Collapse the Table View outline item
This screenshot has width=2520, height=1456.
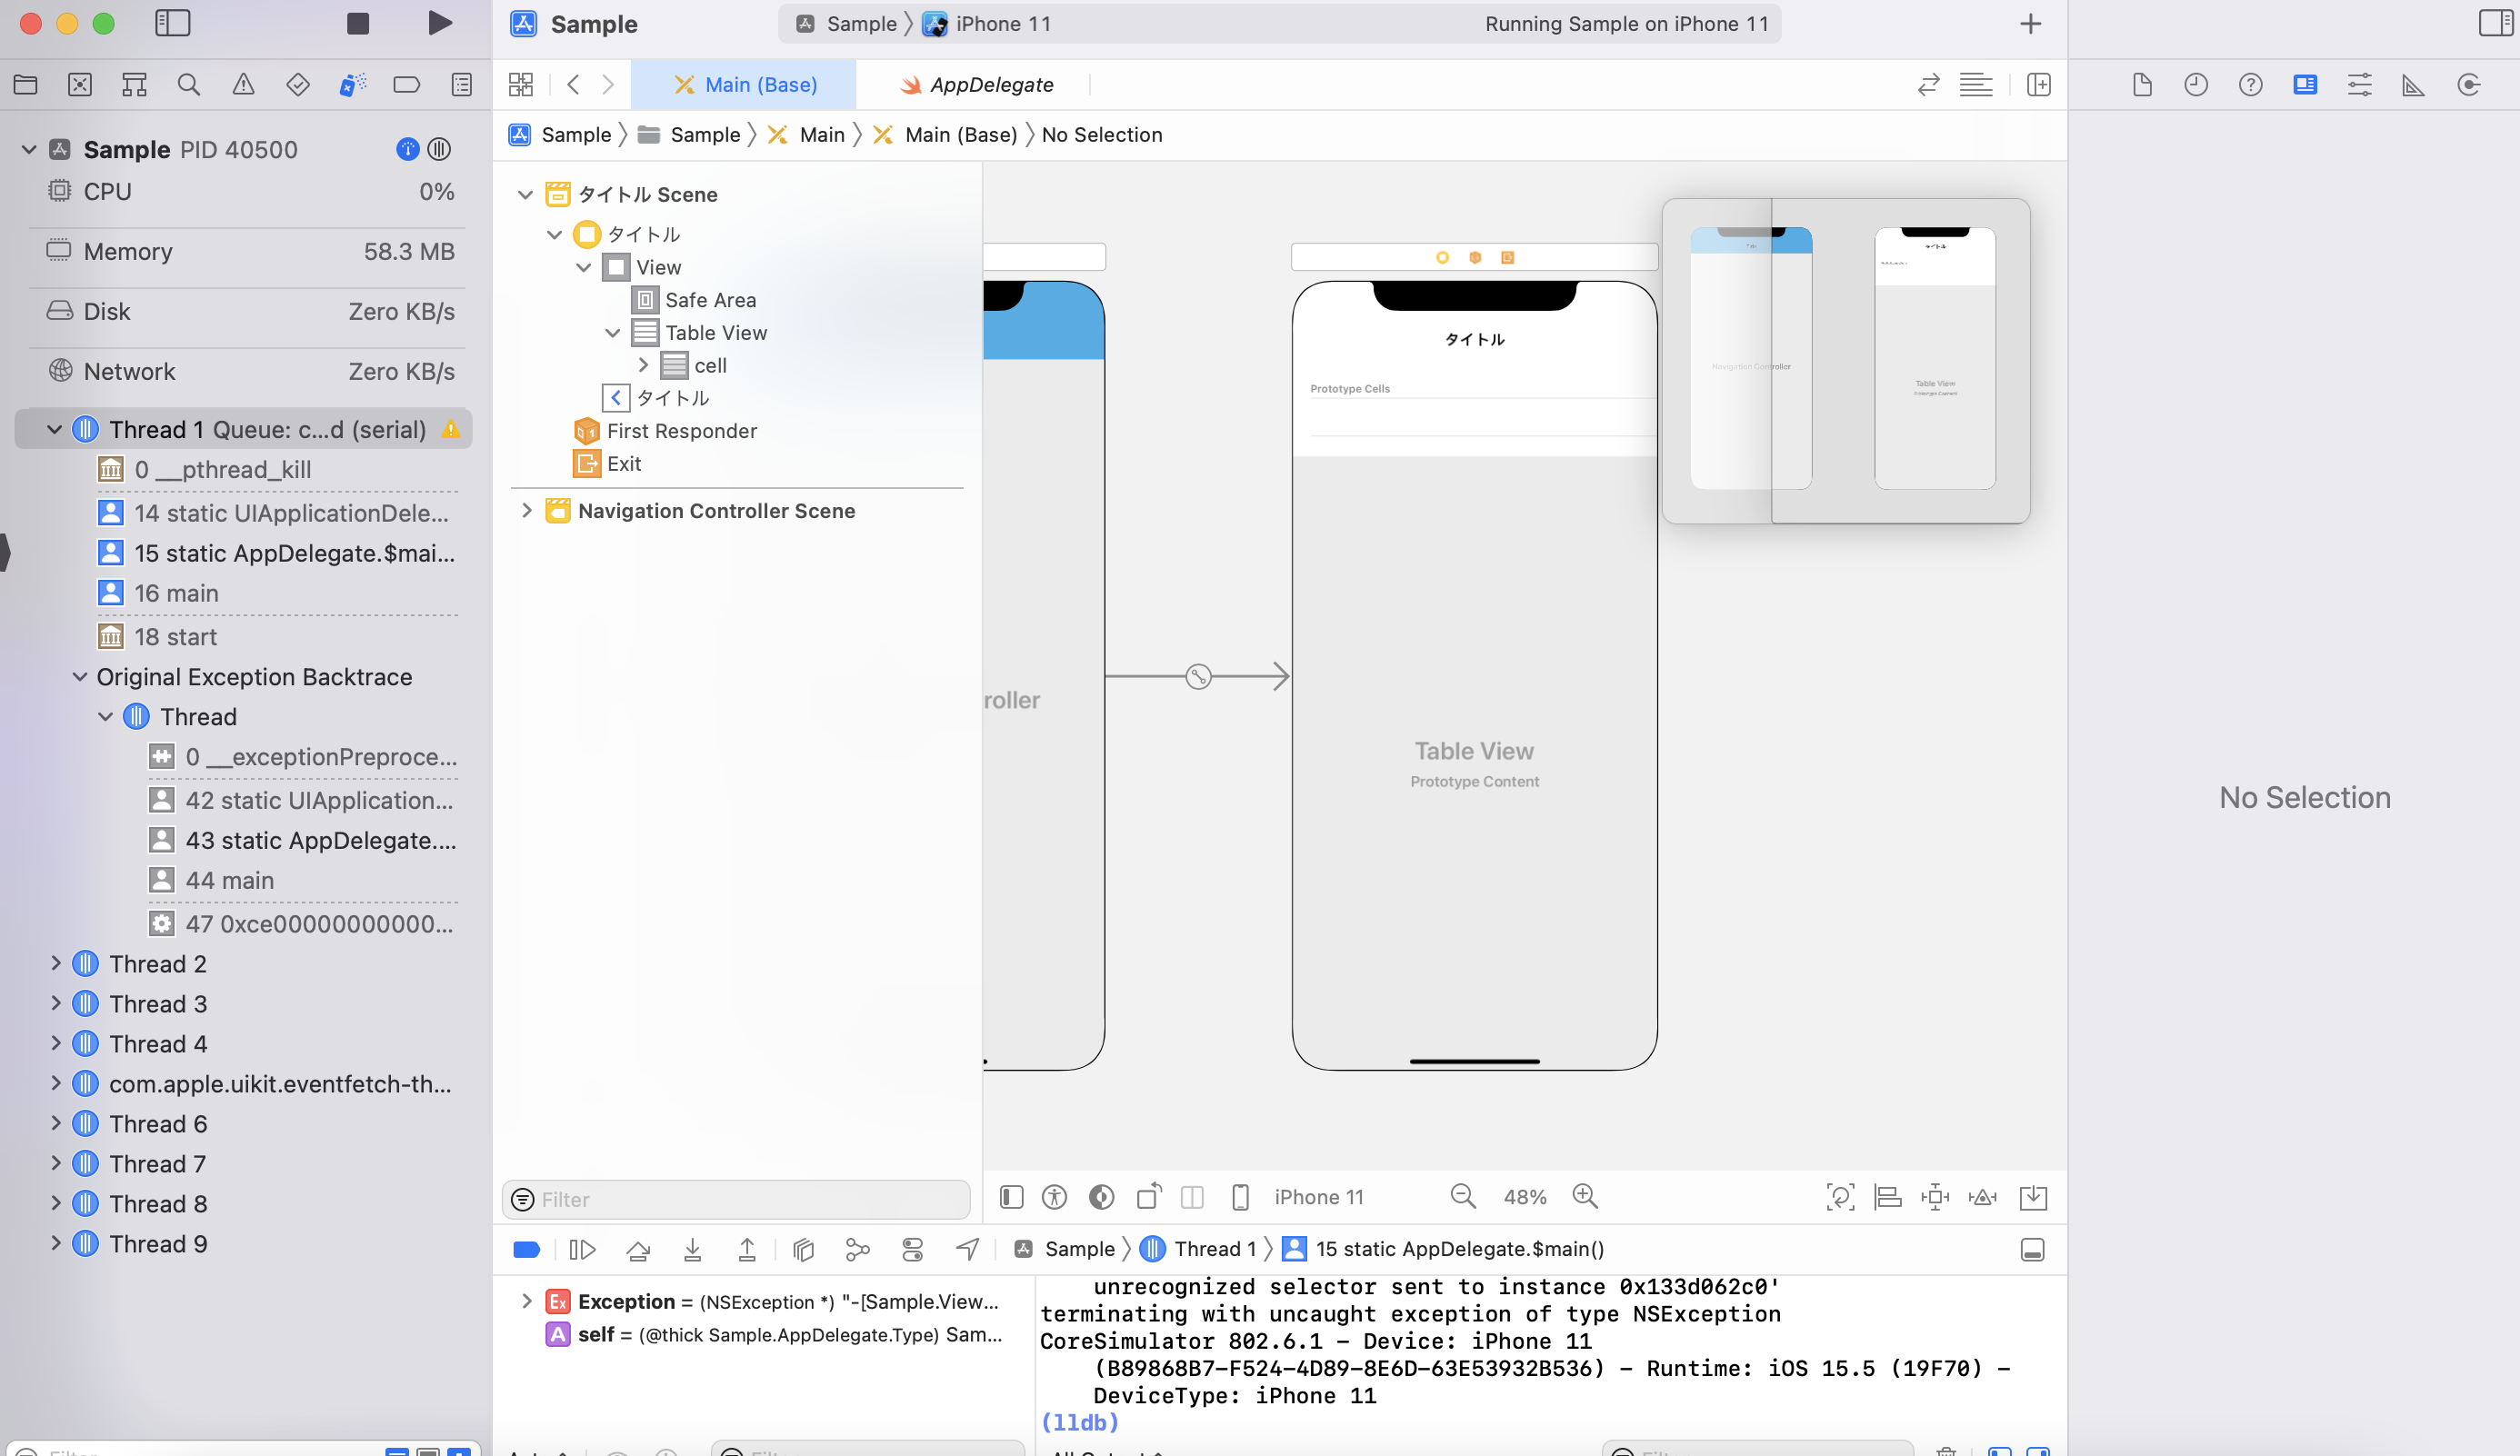pos(612,333)
